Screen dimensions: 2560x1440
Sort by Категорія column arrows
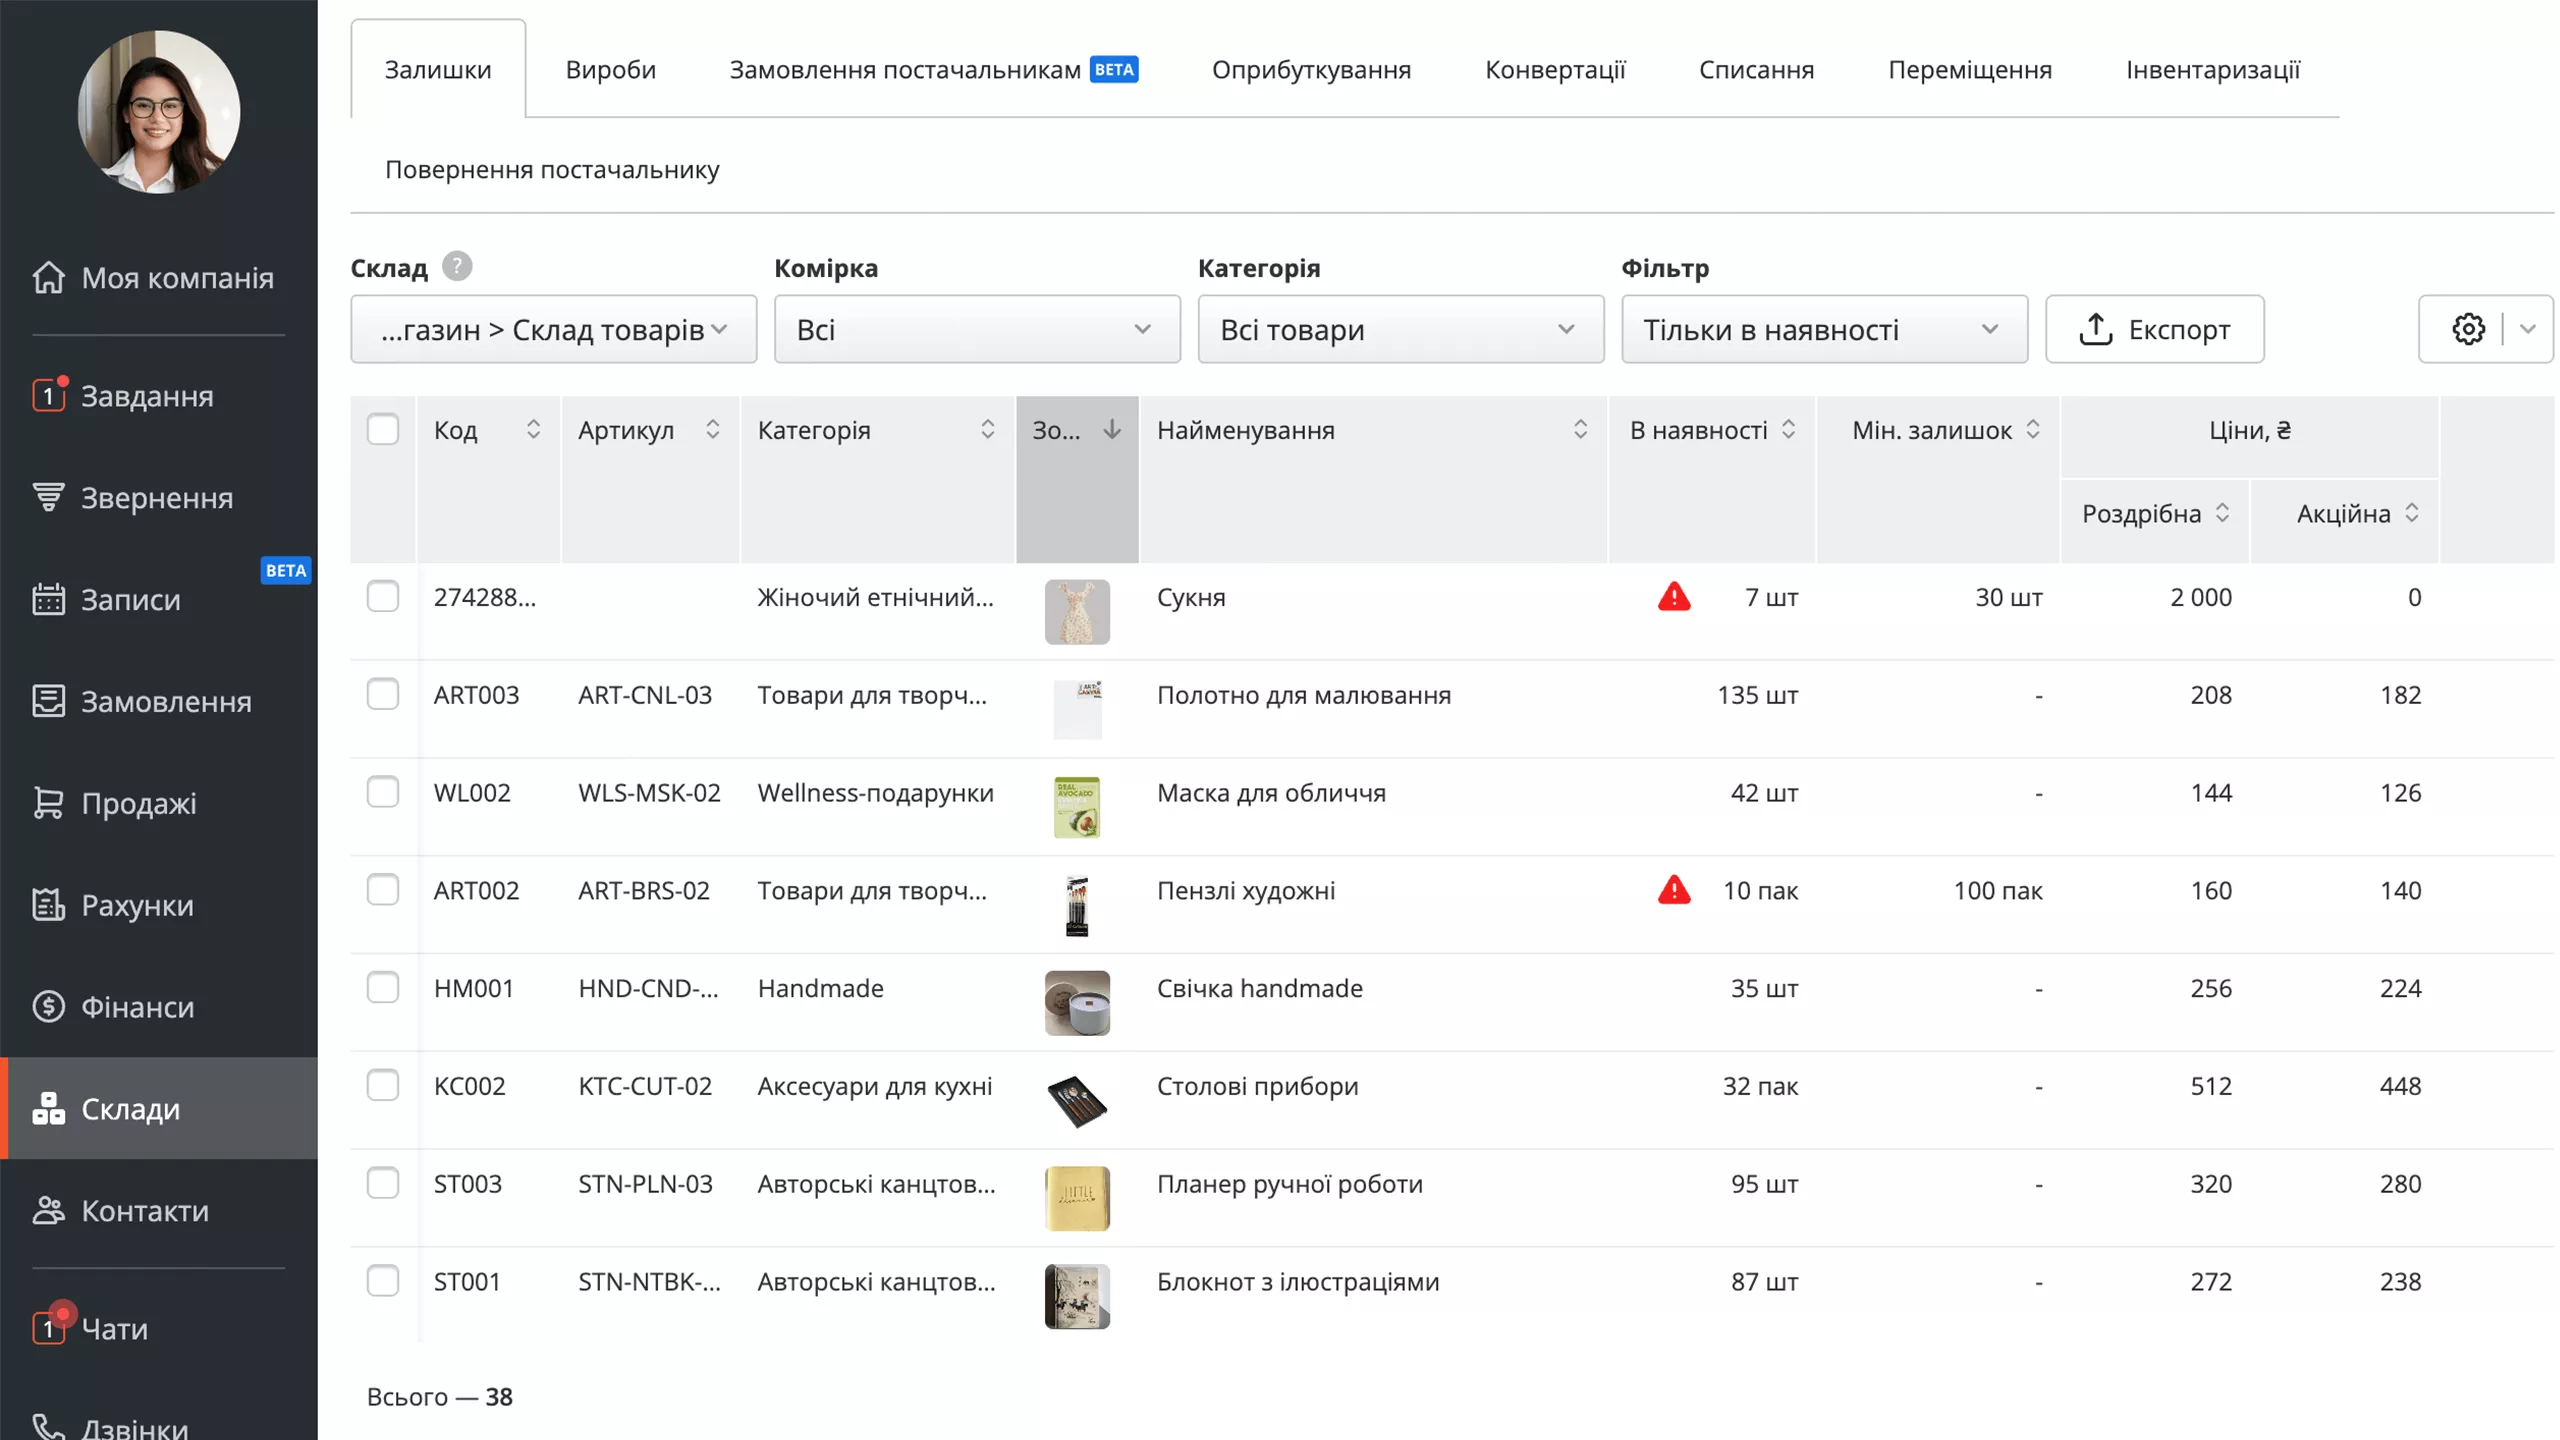987,429
